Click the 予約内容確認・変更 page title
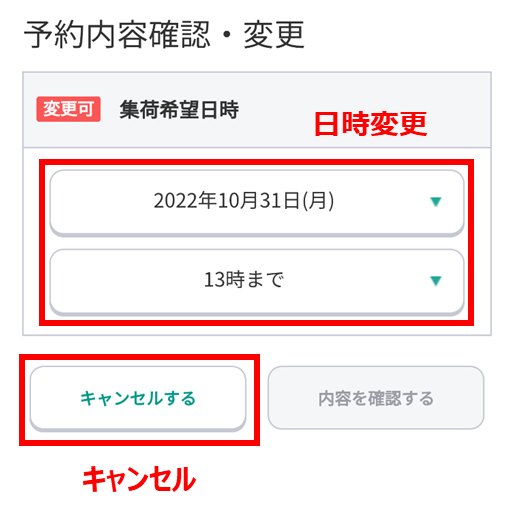 point(164,35)
